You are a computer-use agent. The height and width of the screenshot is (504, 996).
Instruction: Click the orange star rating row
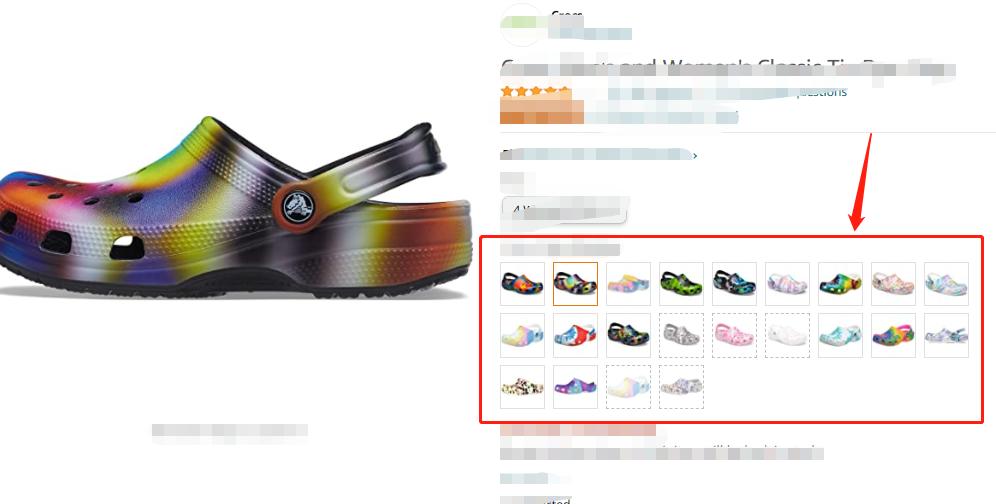[x=535, y=92]
